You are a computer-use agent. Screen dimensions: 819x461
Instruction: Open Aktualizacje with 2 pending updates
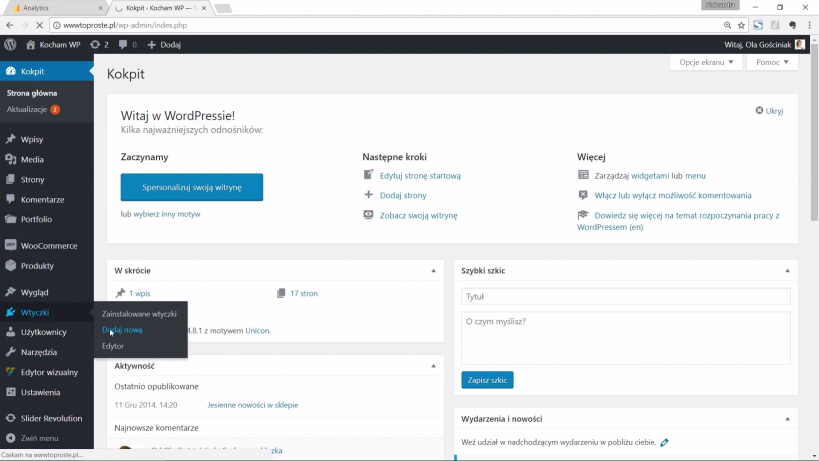point(33,110)
